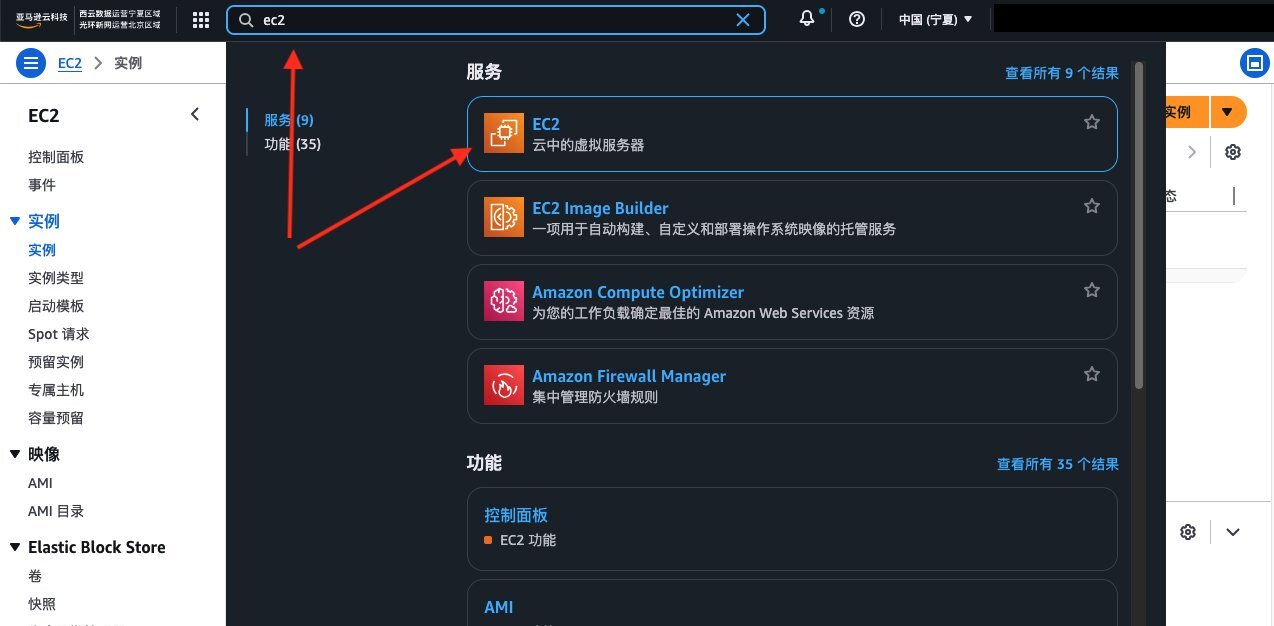The height and width of the screenshot is (626, 1274).
Task: Go to next page of instances
Action: coord(1191,152)
